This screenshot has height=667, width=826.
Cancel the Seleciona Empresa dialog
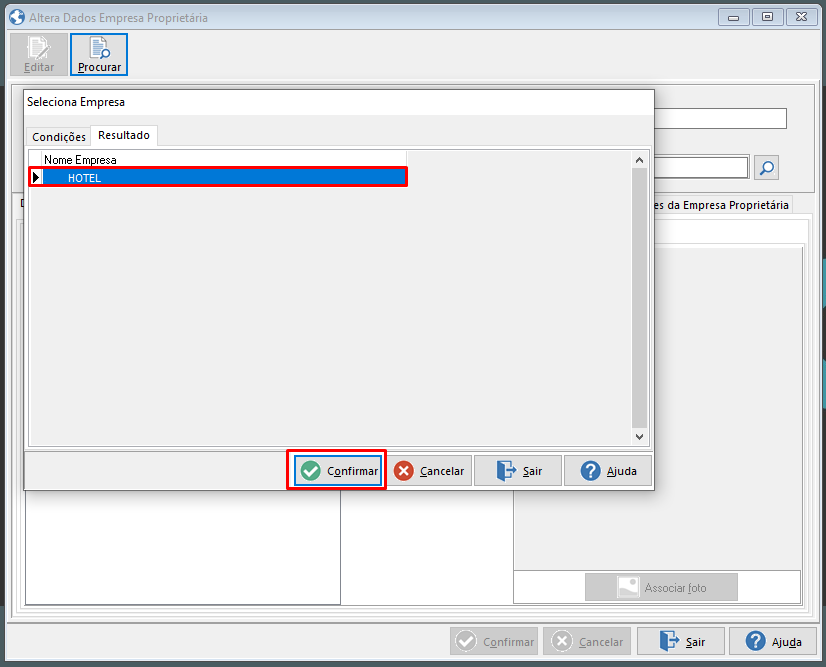pos(430,470)
